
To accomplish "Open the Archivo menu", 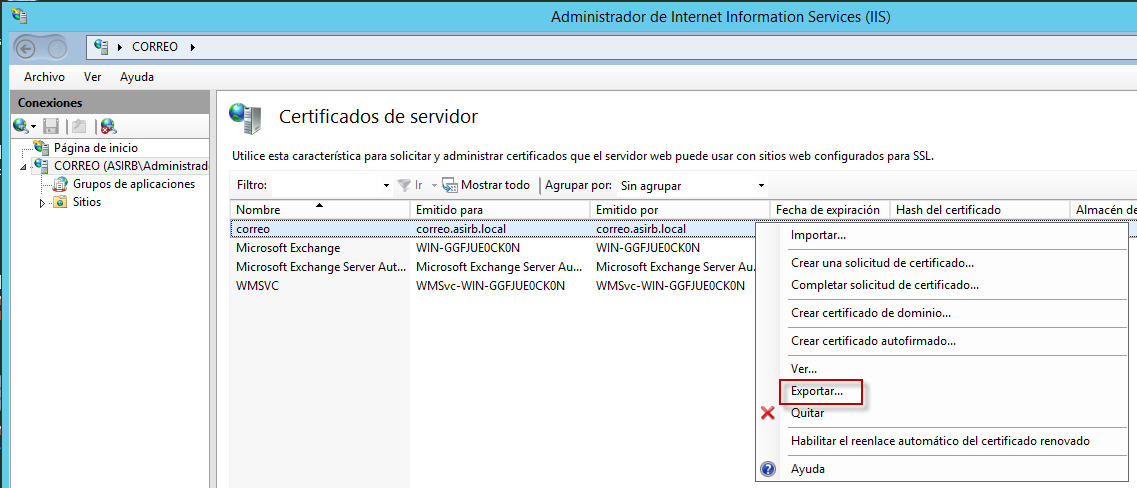I will tap(44, 77).
